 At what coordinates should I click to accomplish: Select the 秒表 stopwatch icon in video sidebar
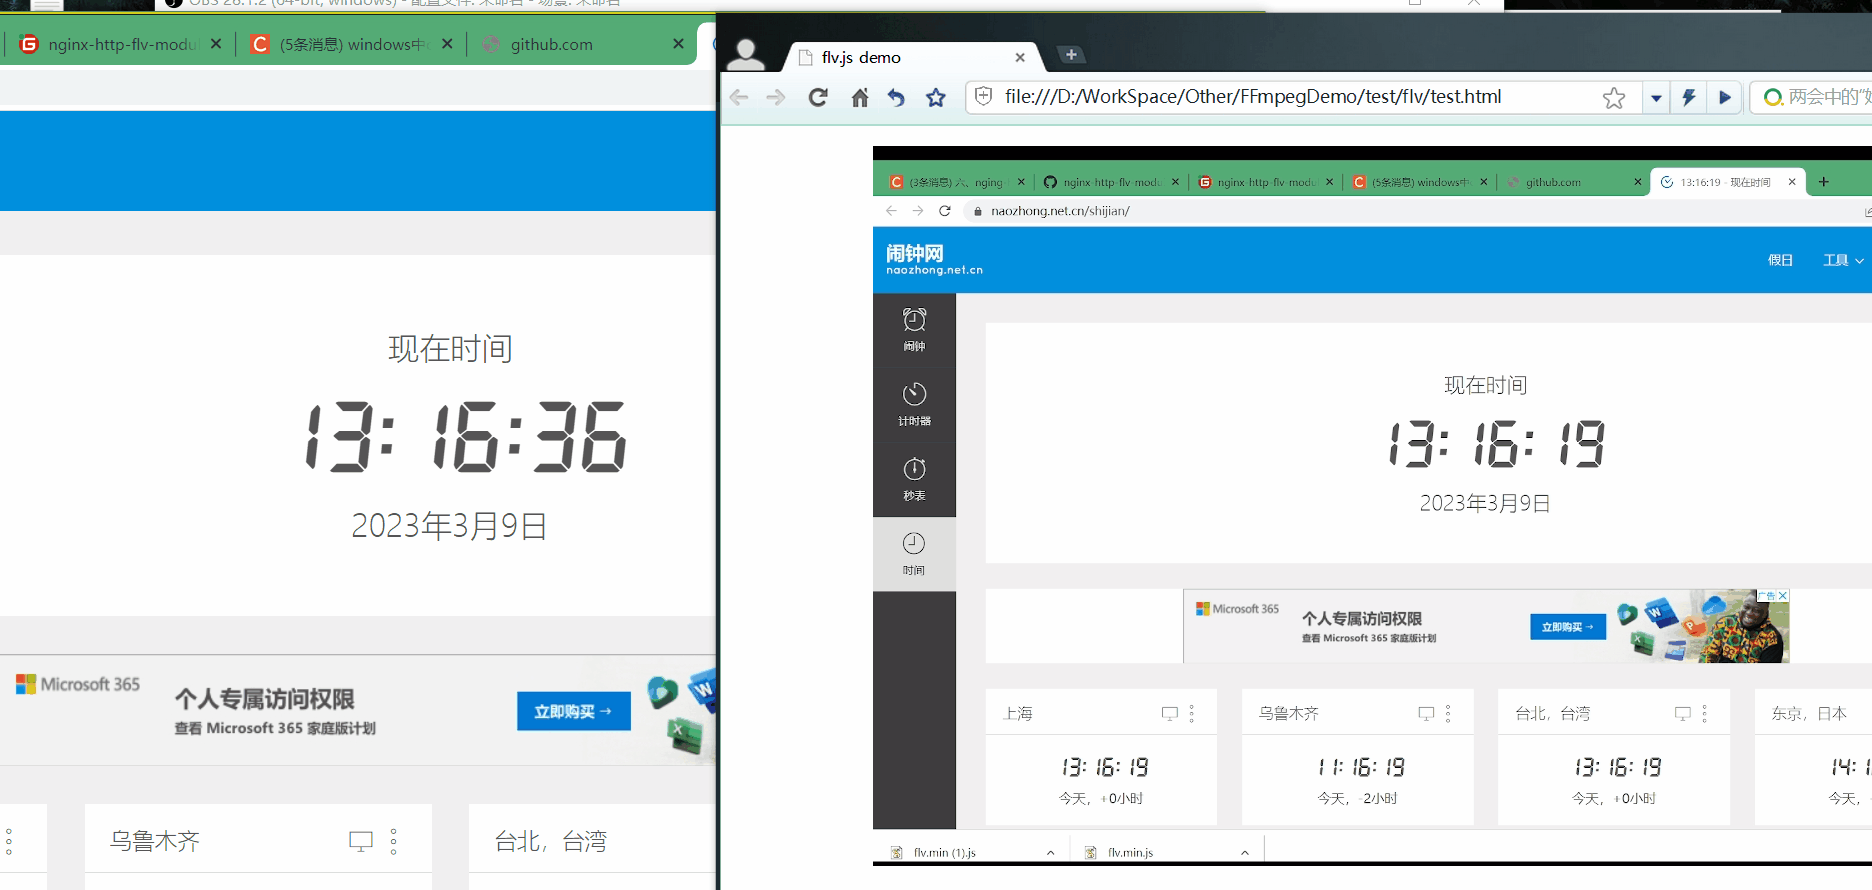(914, 479)
